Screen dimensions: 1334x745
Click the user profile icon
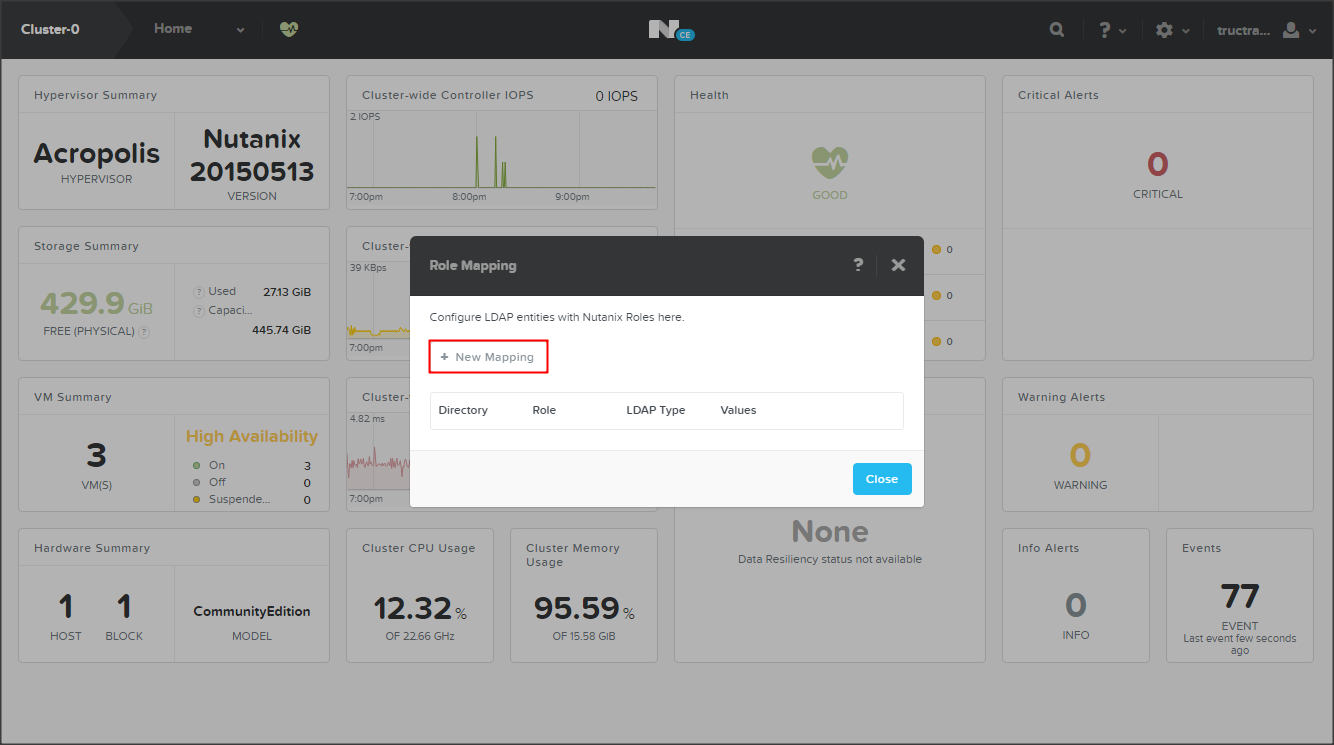[1291, 30]
